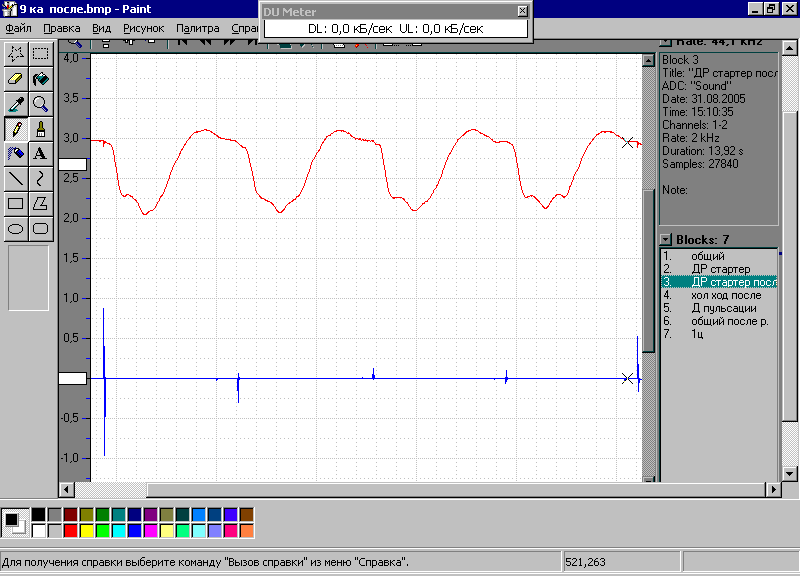The height and width of the screenshot is (576, 800).
Task: Click the "общий после р." block row in the picture
Action: 719,321
